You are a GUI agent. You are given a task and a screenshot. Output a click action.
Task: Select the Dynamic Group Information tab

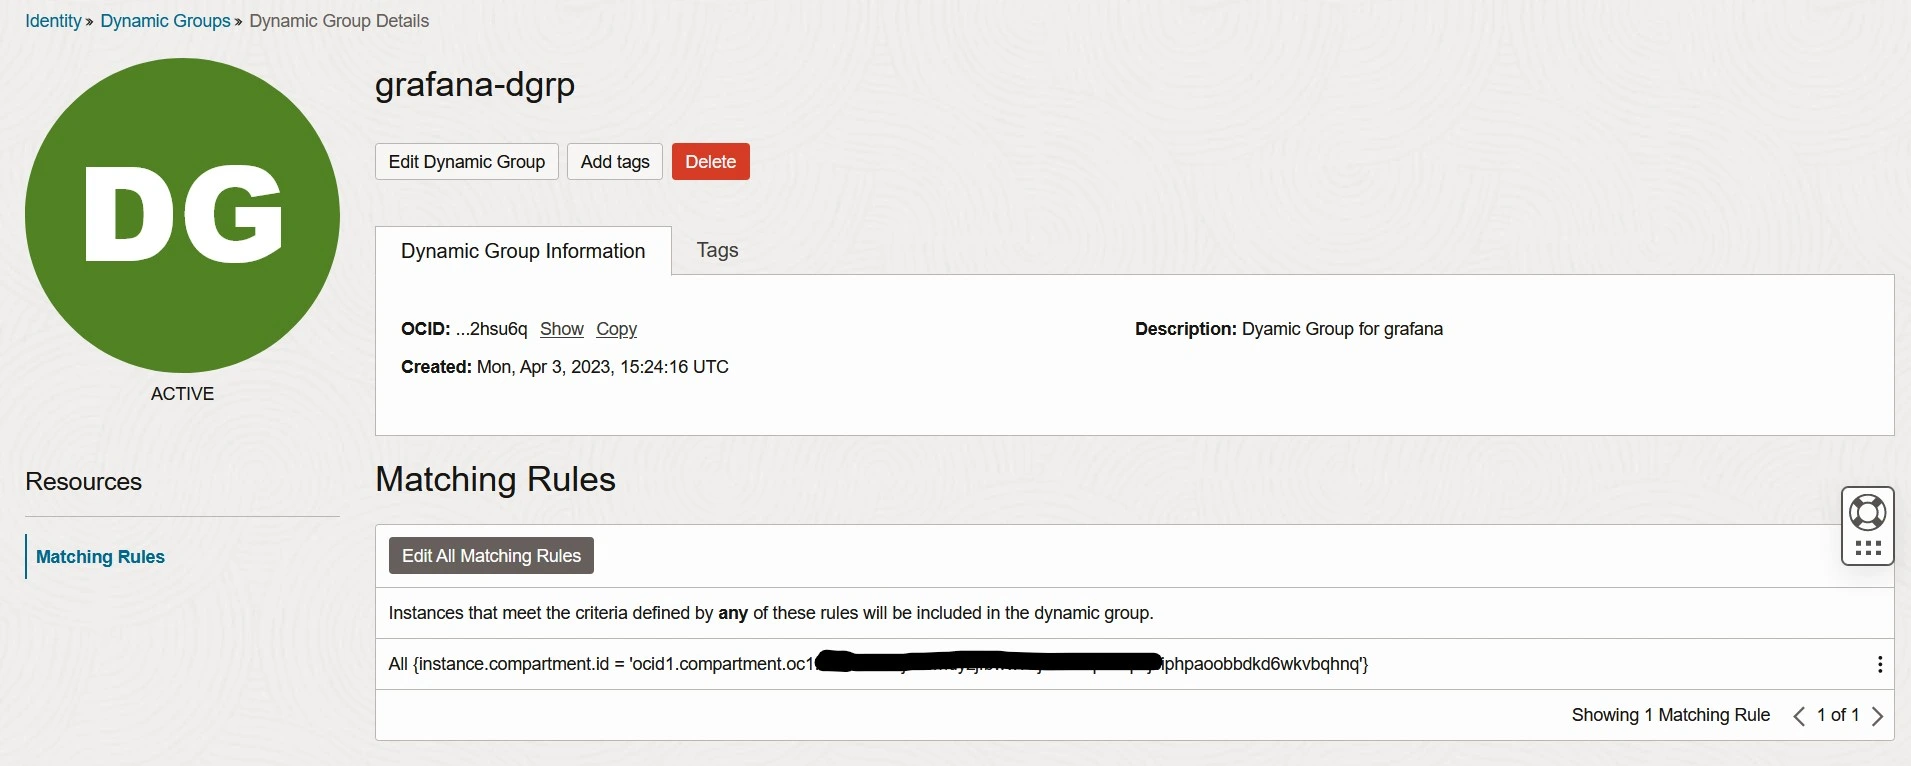pyautogui.click(x=523, y=251)
